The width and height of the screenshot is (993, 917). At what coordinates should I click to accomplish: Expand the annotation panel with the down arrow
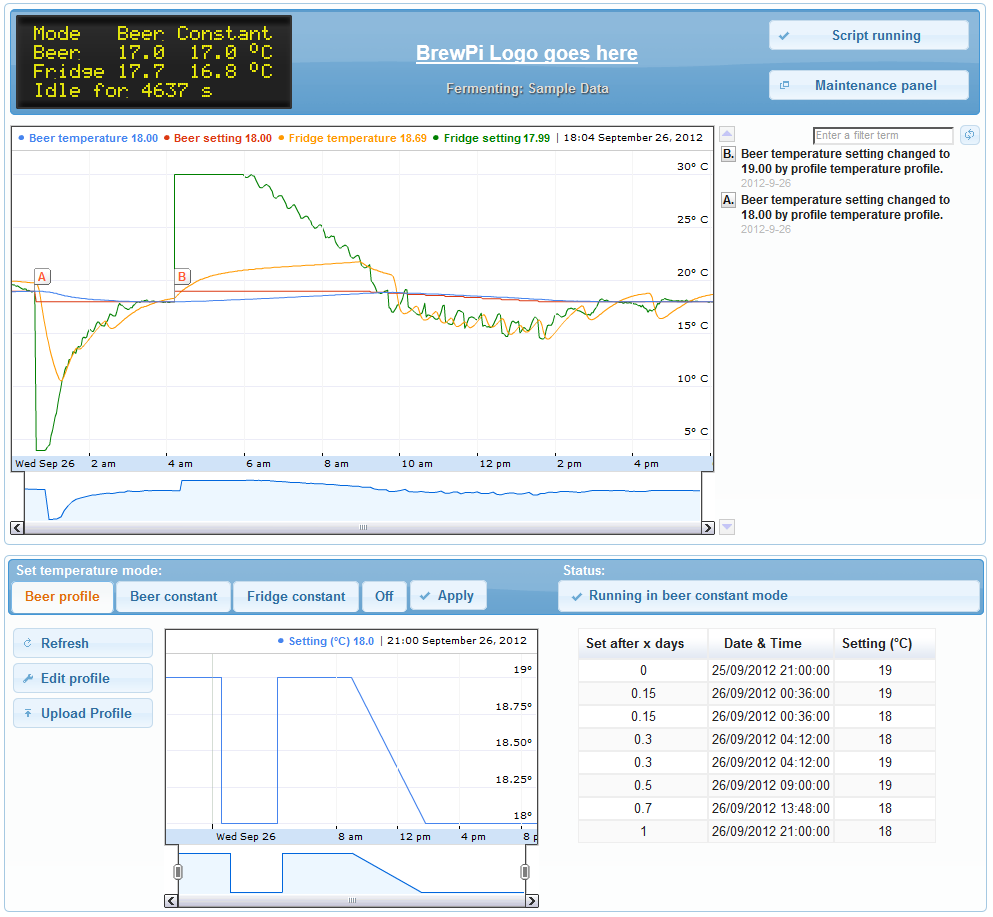coord(725,526)
